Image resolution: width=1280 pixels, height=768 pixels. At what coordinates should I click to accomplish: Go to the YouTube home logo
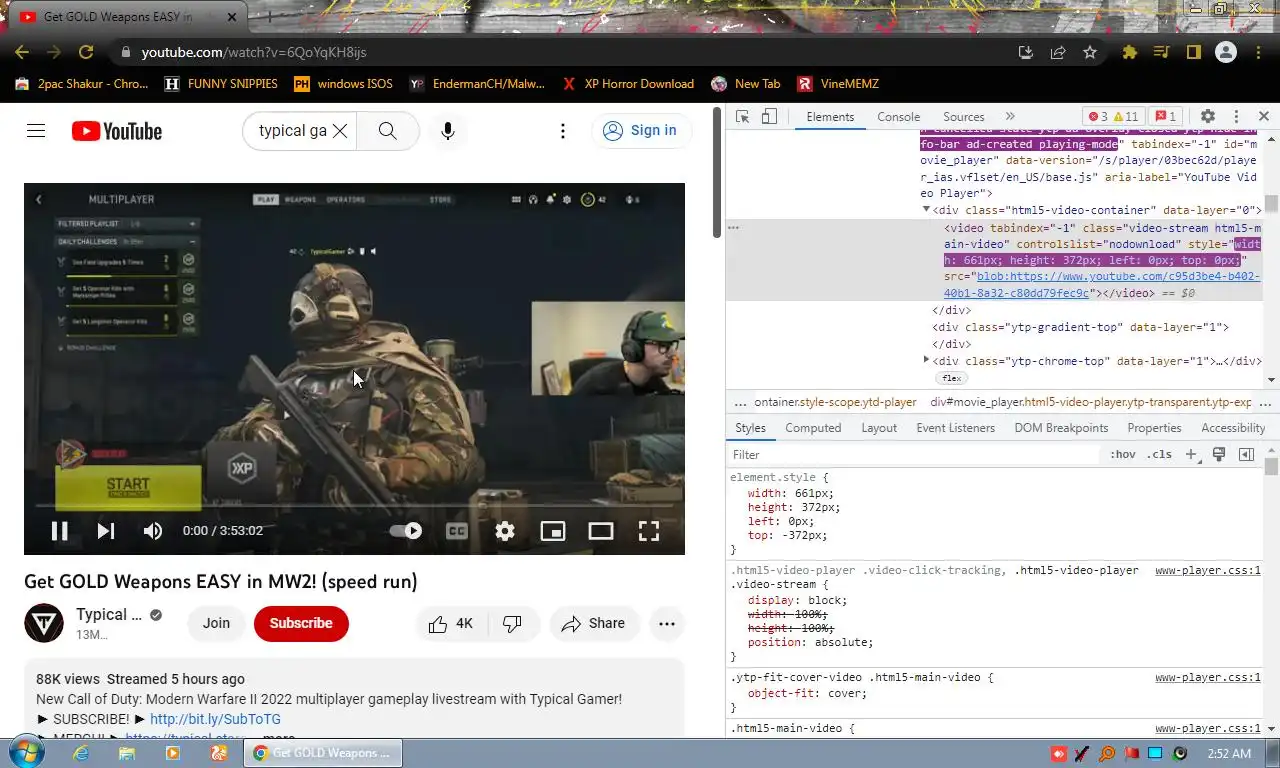pos(117,131)
